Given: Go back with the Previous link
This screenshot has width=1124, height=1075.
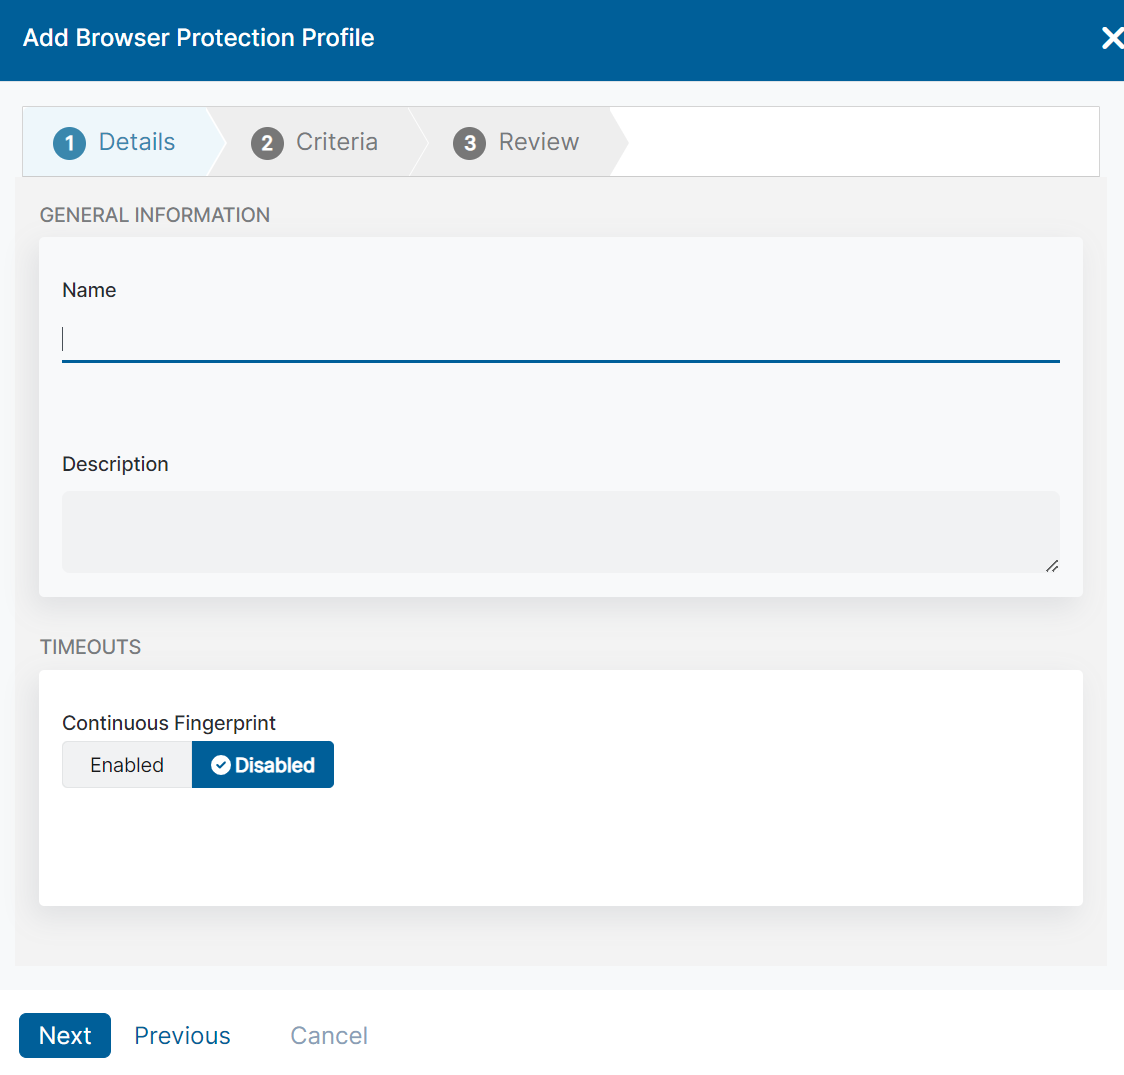Looking at the screenshot, I should coord(182,1035).
